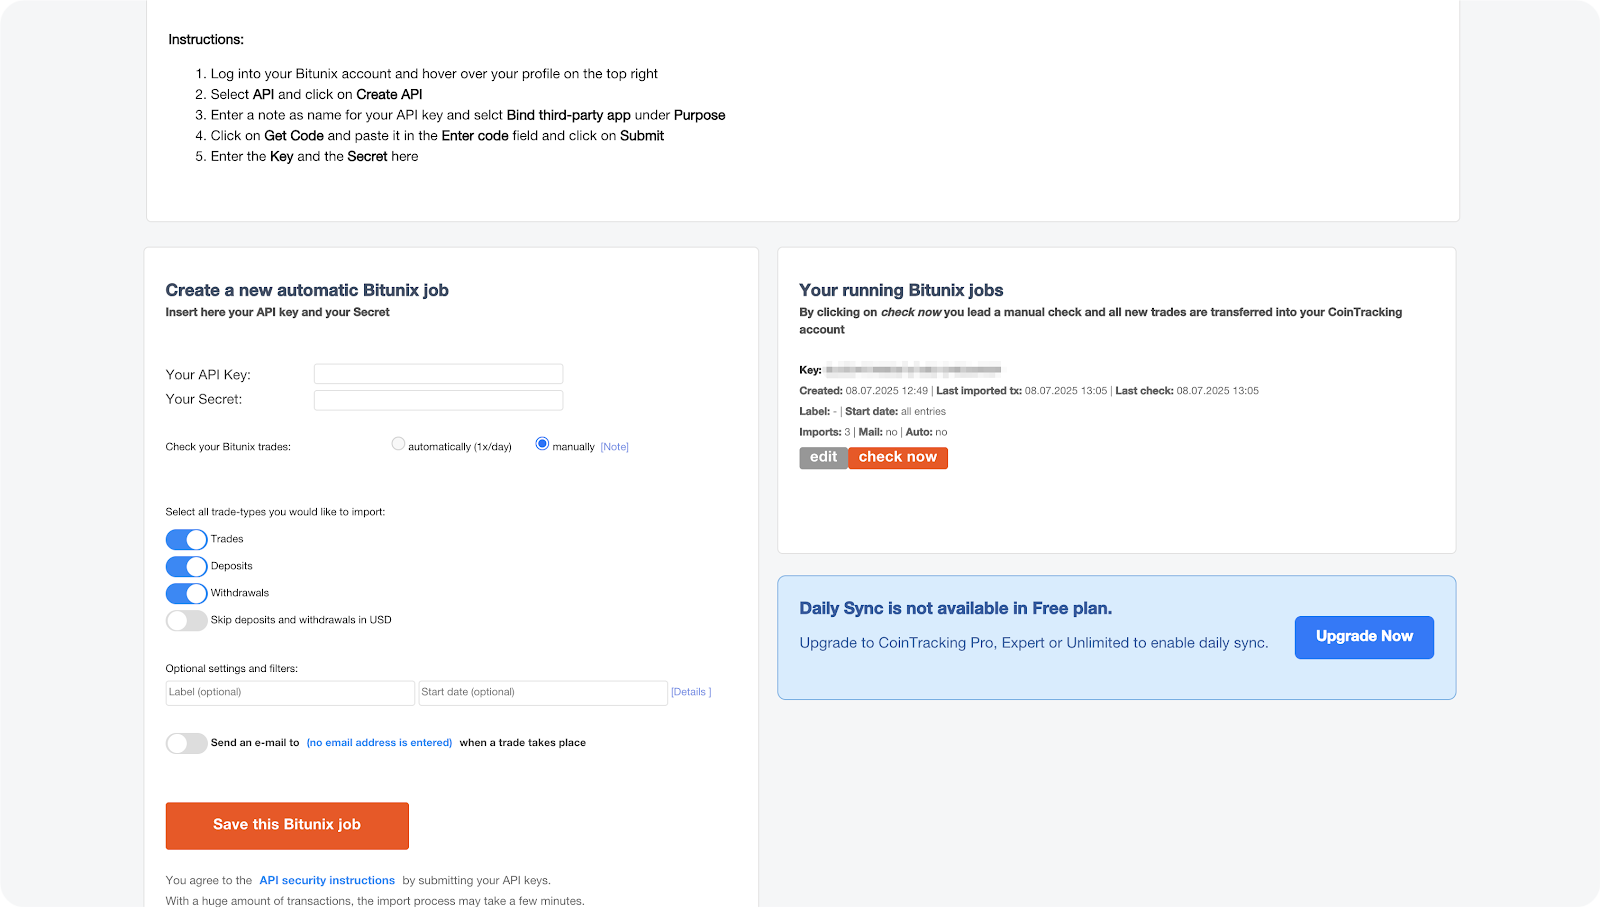Screen dimensions: 1600x907
Task: Click check now for the running Bitunix job
Action: coord(897,457)
